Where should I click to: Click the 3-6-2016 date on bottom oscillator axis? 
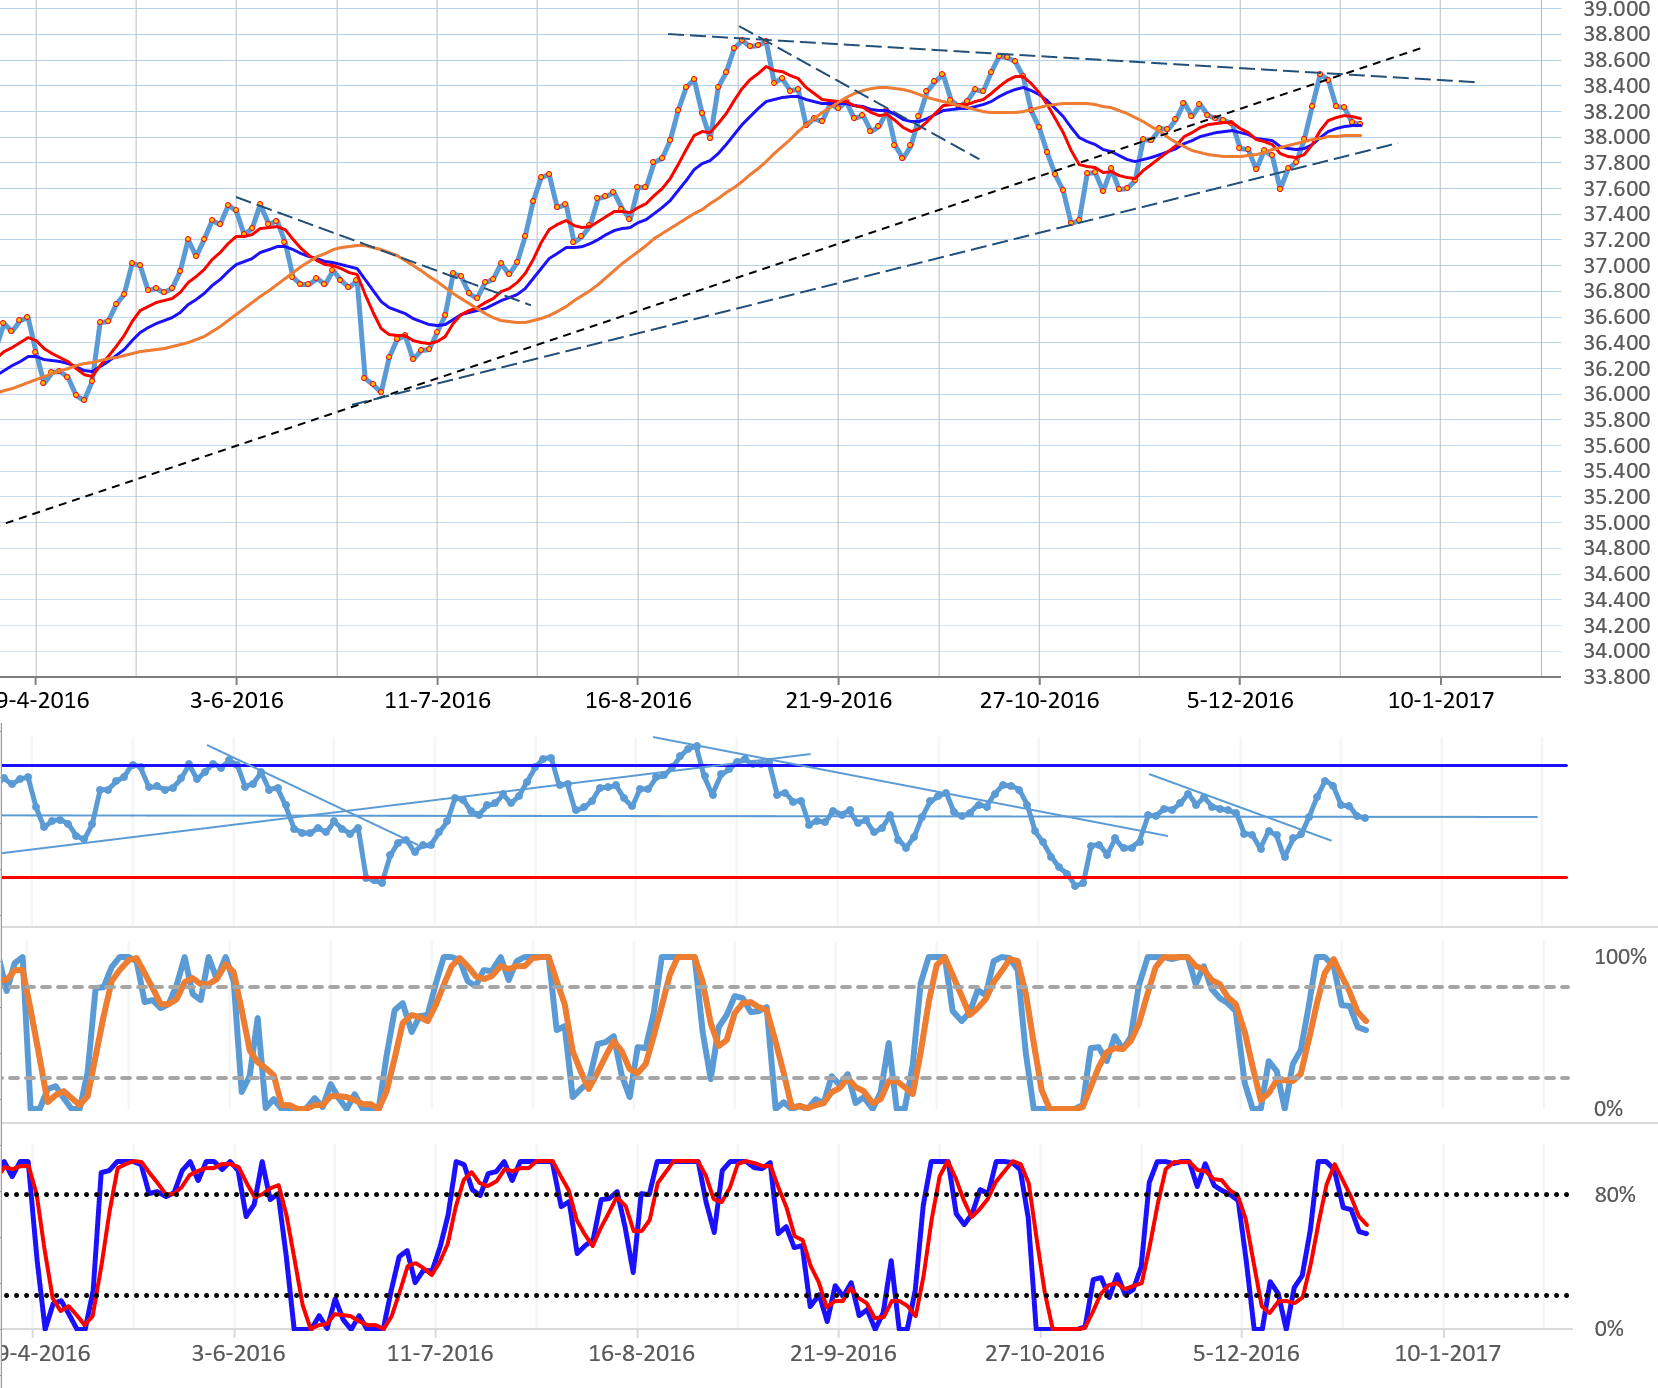[239, 1354]
